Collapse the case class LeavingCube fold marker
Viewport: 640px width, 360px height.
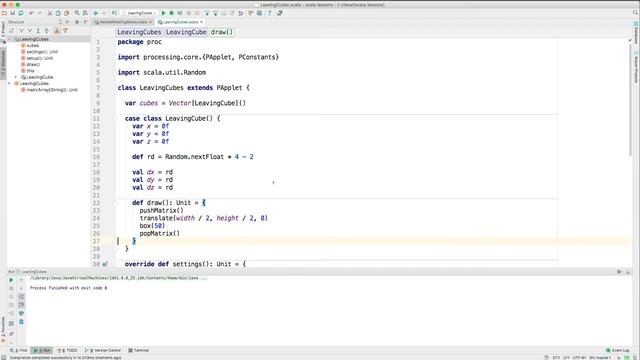click(x=116, y=119)
